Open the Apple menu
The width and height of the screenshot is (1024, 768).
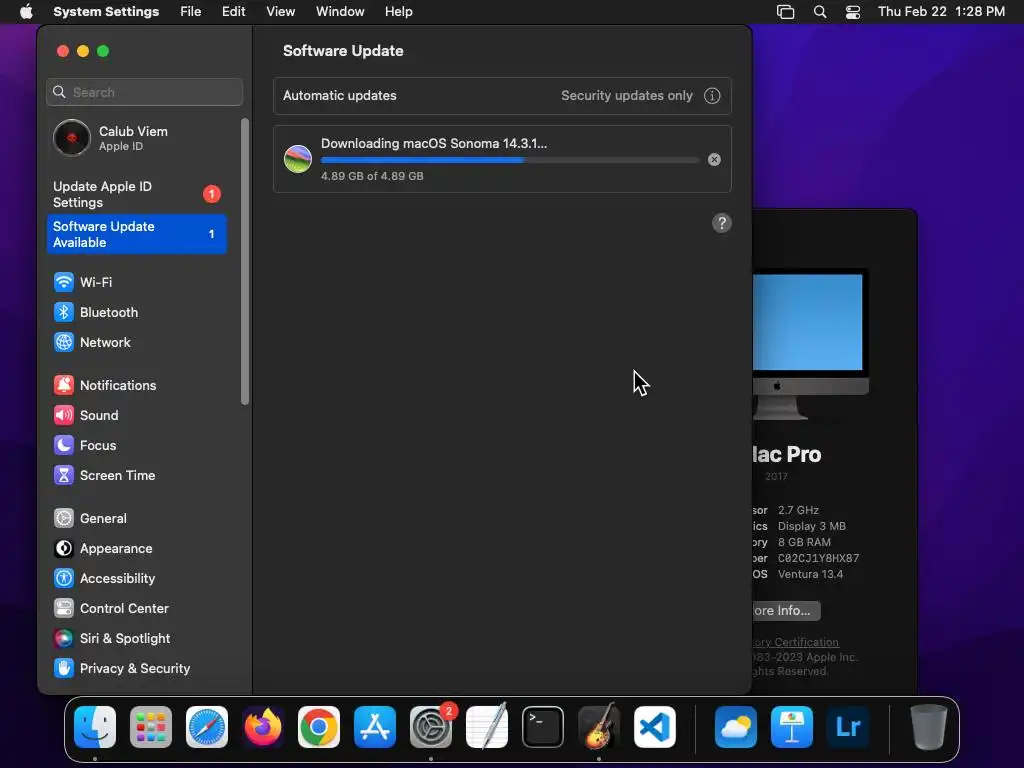click(26, 11)
